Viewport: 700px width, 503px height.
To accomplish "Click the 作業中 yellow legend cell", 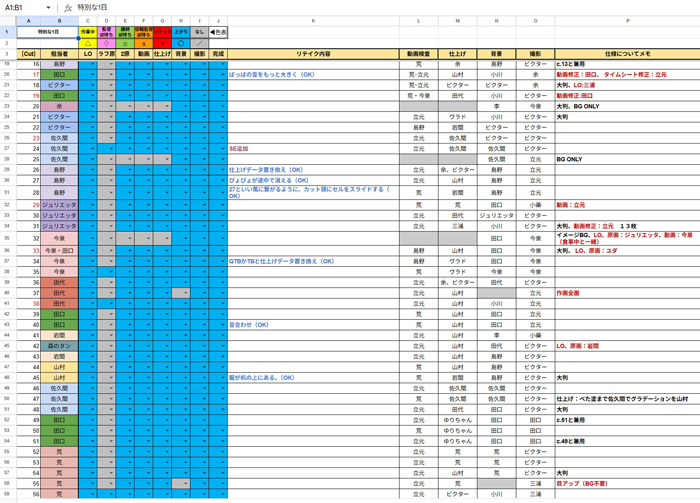I will click(x=88, y=32).
